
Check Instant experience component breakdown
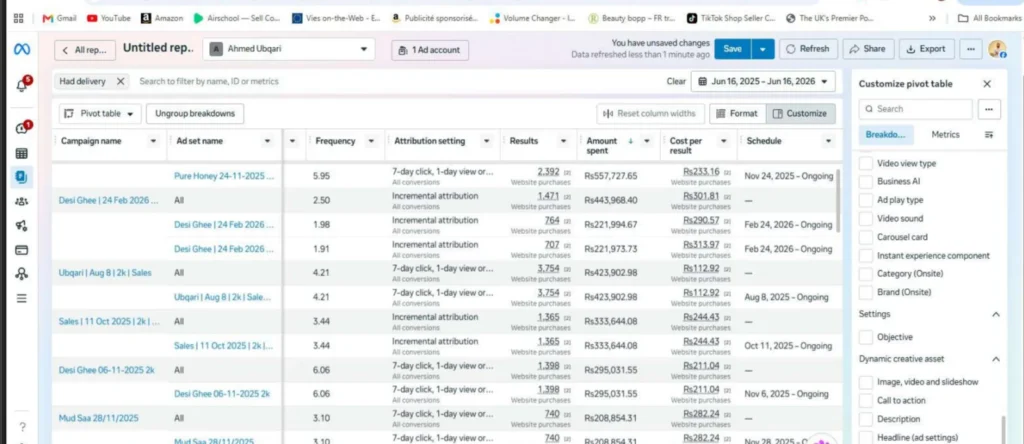(x=865, y=256)
